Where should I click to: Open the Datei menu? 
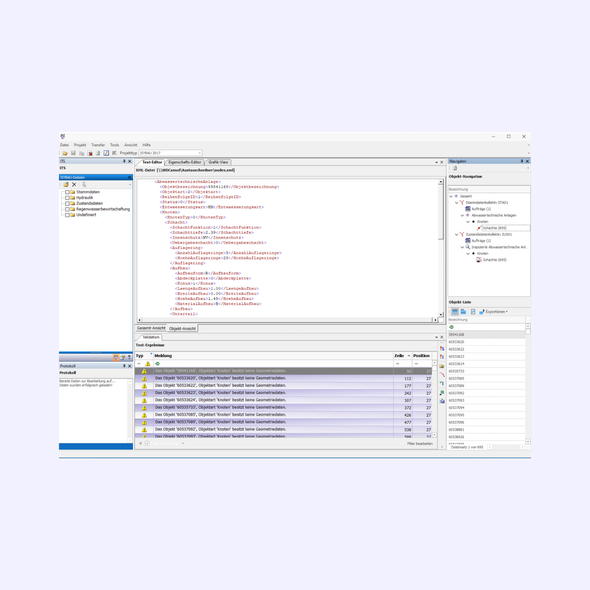64,145
